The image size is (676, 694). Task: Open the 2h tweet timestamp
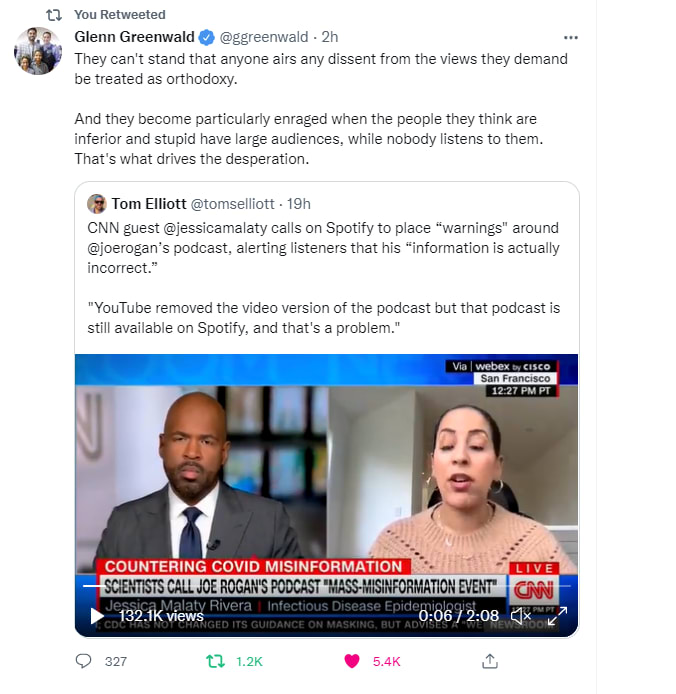click(329, 37)
